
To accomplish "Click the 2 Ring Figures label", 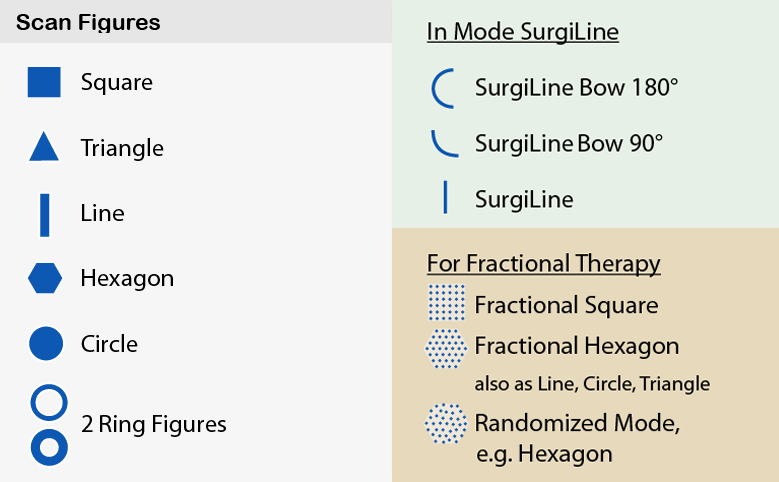I will pos(154,424).
